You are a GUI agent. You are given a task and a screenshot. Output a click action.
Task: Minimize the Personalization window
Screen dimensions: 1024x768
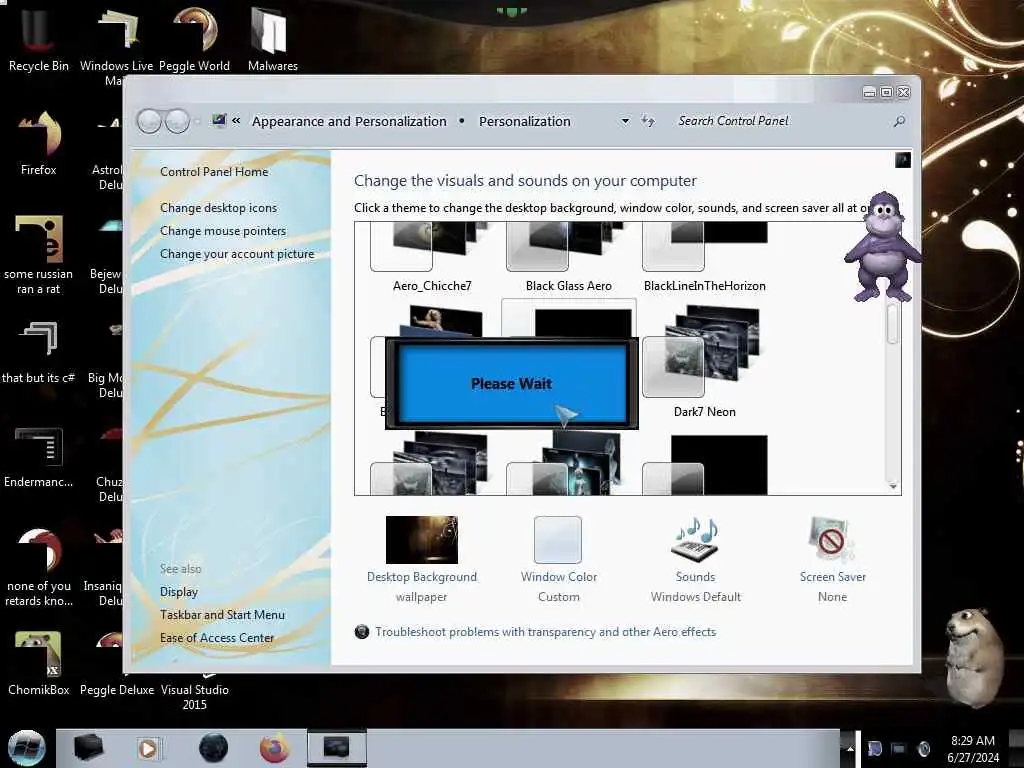coord(869,92)
